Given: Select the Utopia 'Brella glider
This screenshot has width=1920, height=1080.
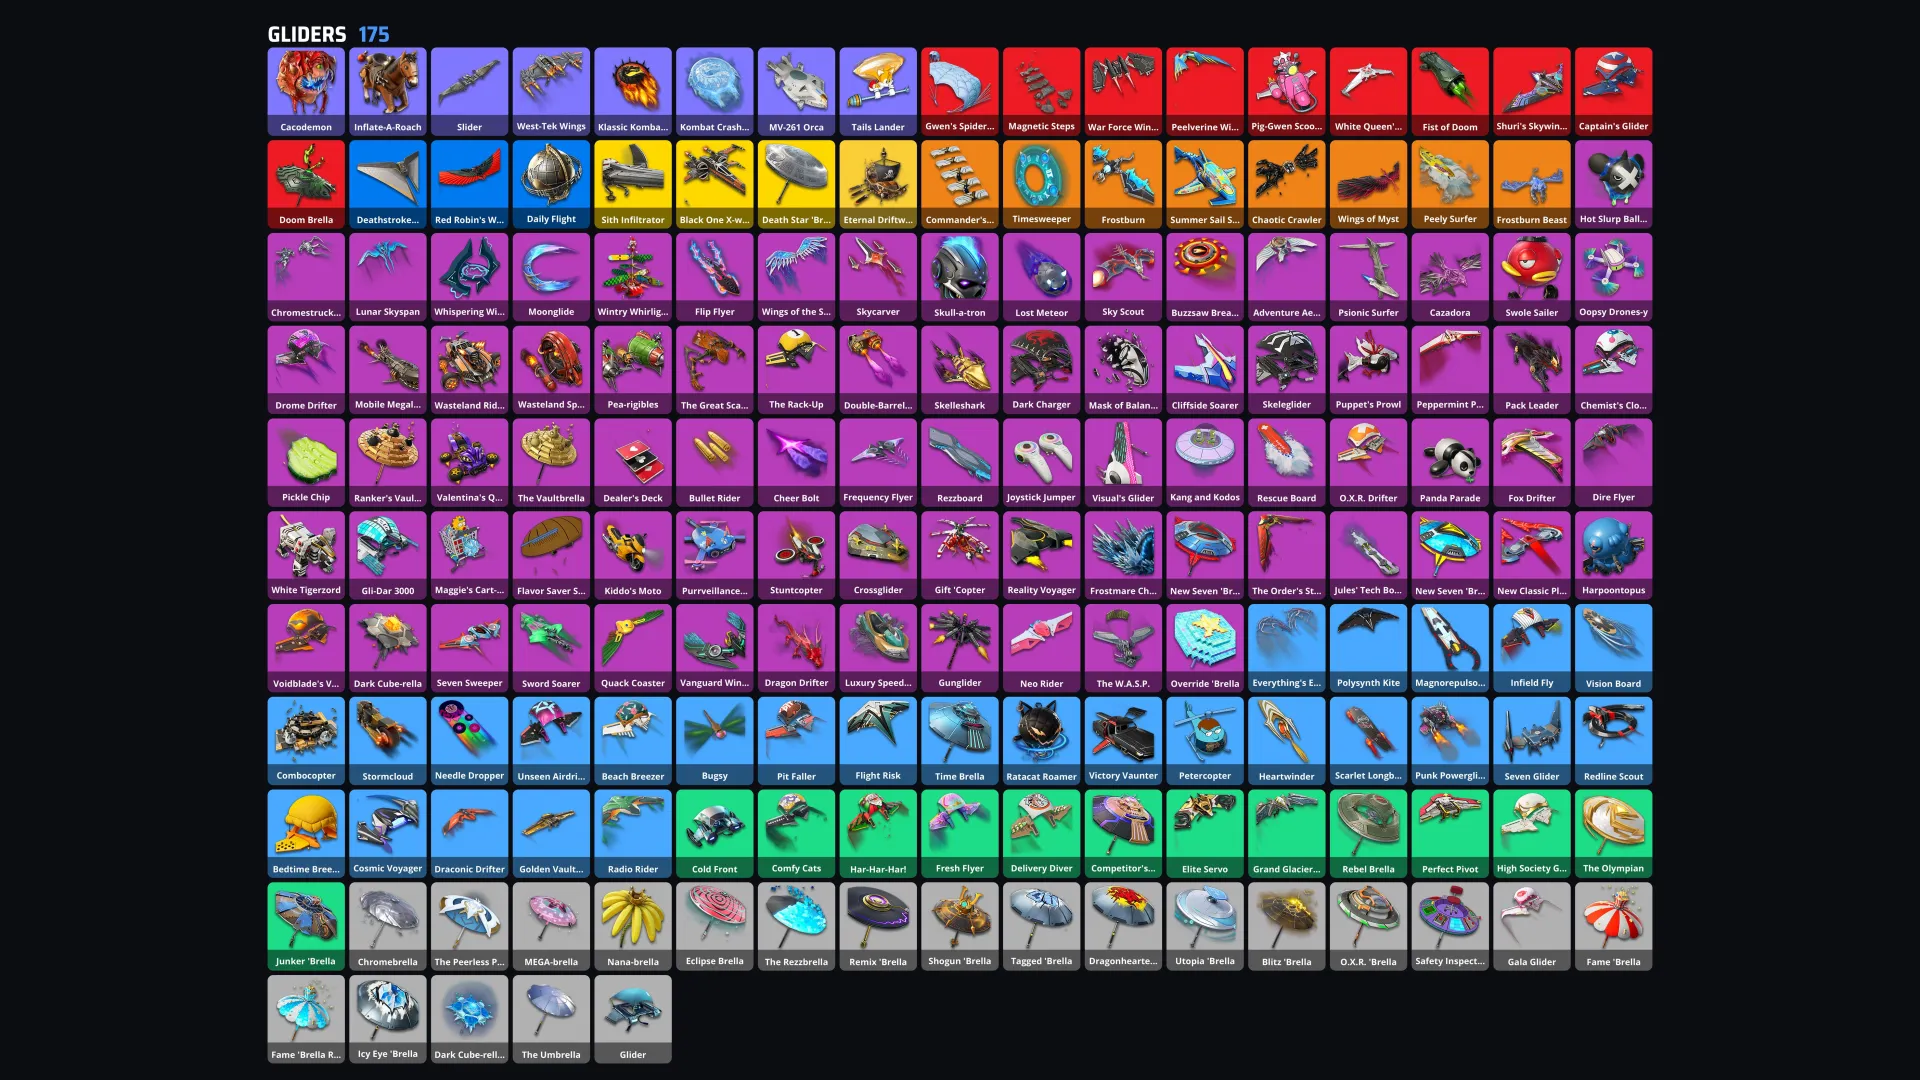Looking at the screenshot, I should pyautogui.click(x=1205, y=927).
